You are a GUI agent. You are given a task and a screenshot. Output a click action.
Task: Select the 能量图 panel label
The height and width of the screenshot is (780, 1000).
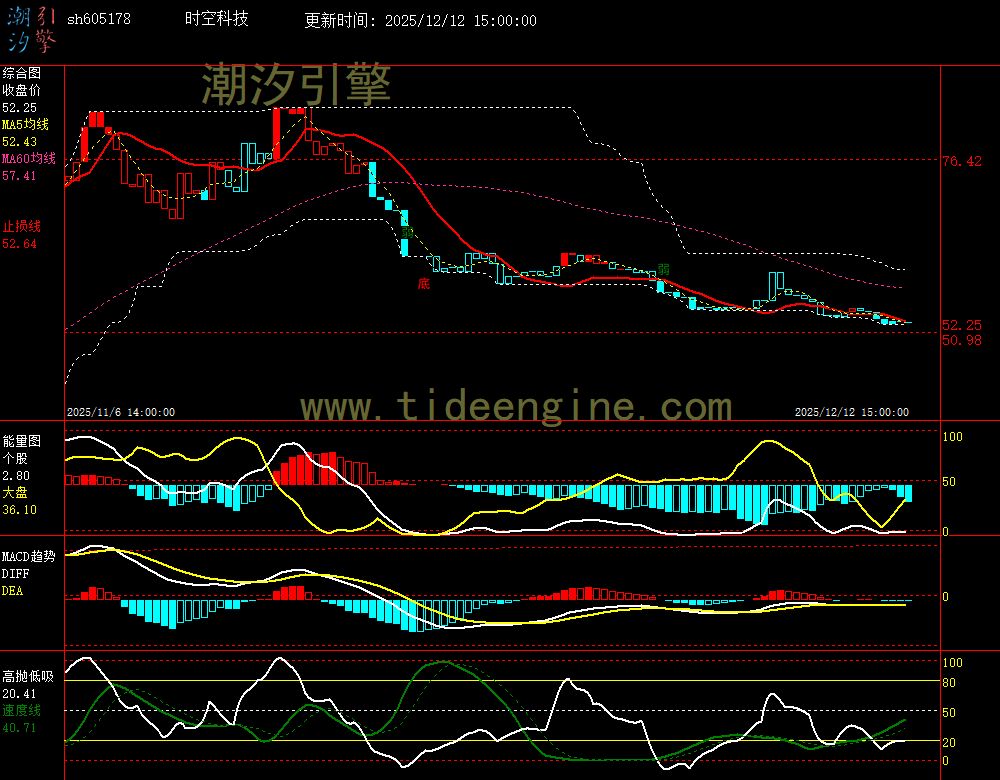pos(21,440)
